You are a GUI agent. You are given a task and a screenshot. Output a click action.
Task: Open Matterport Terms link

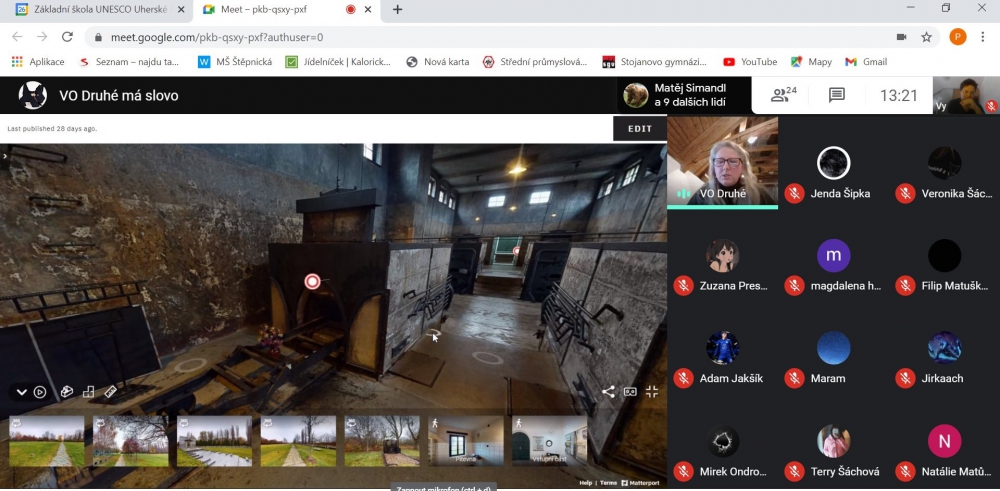(x=608, y=483)
